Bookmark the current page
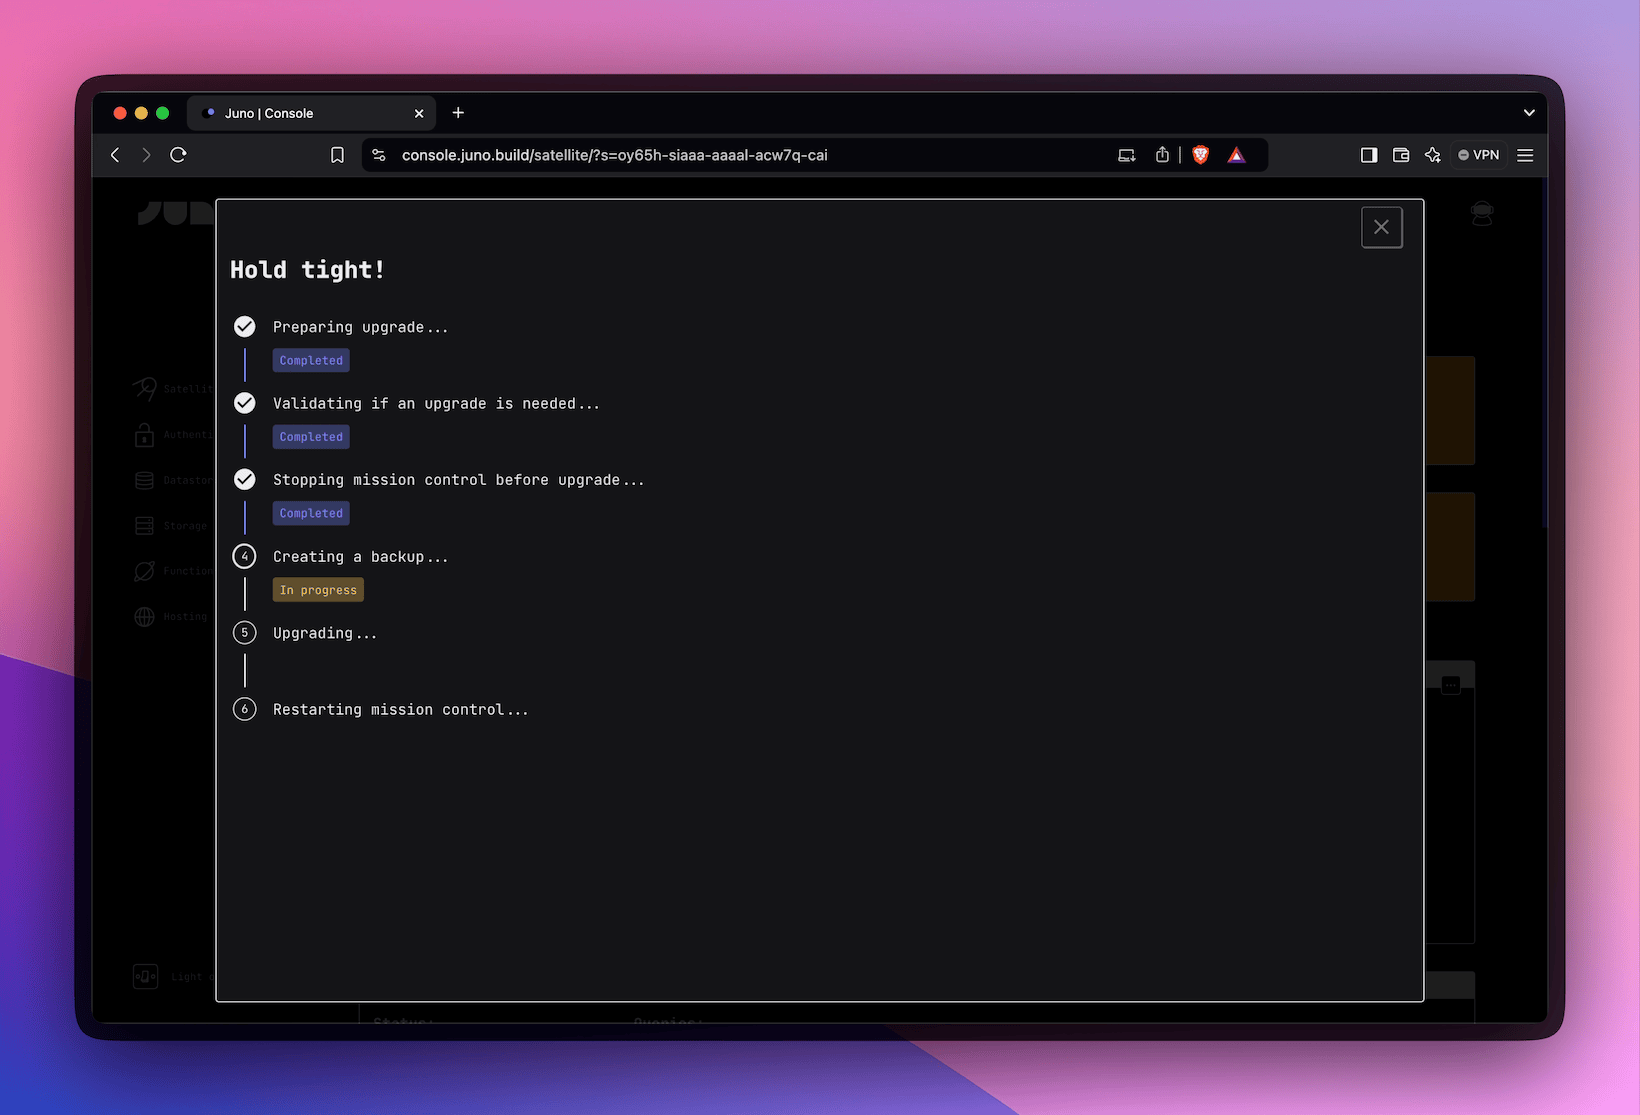This screenshot has width=1640, height=1115. tap(337, 155)
